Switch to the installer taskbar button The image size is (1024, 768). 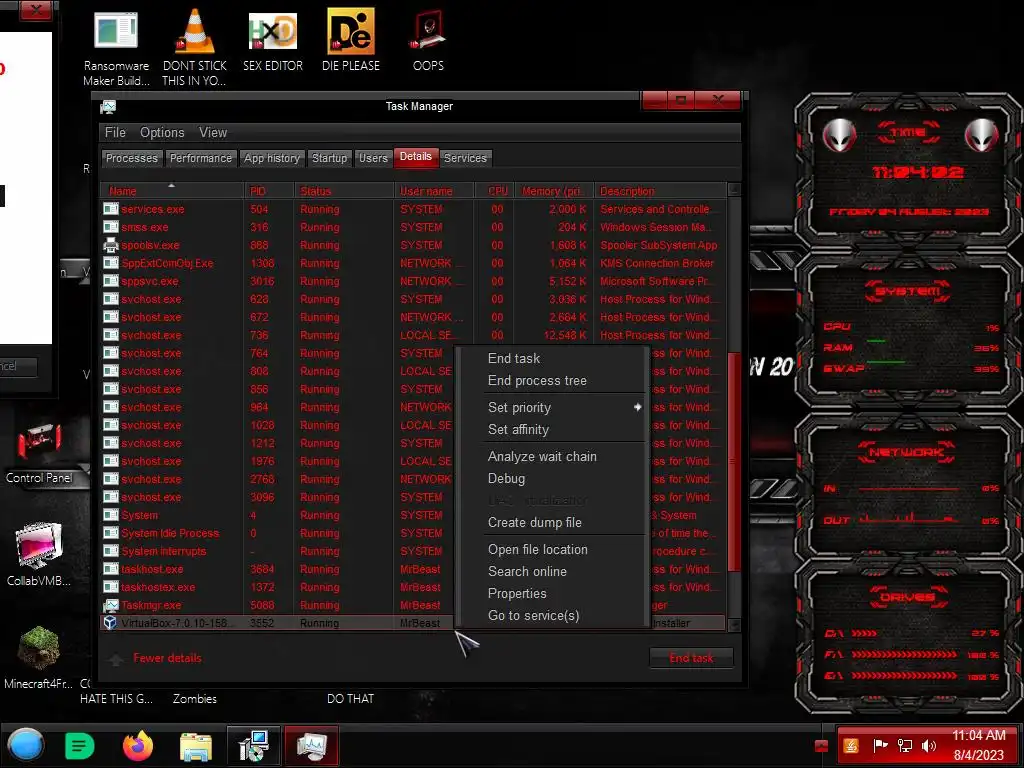(253, 746)
